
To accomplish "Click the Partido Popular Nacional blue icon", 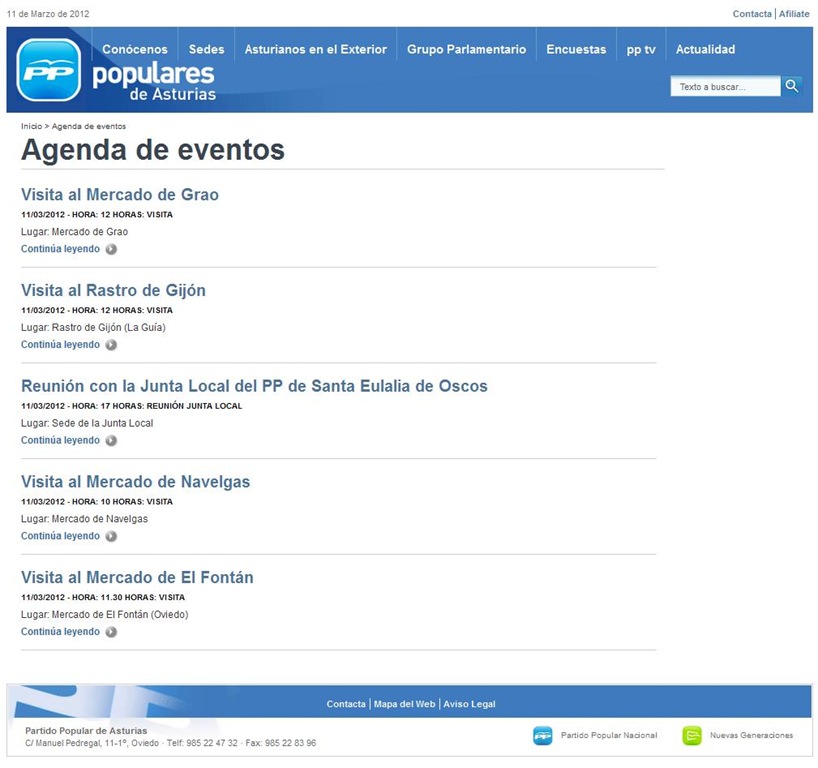I will pyautogui.click(x=543, y=736).
